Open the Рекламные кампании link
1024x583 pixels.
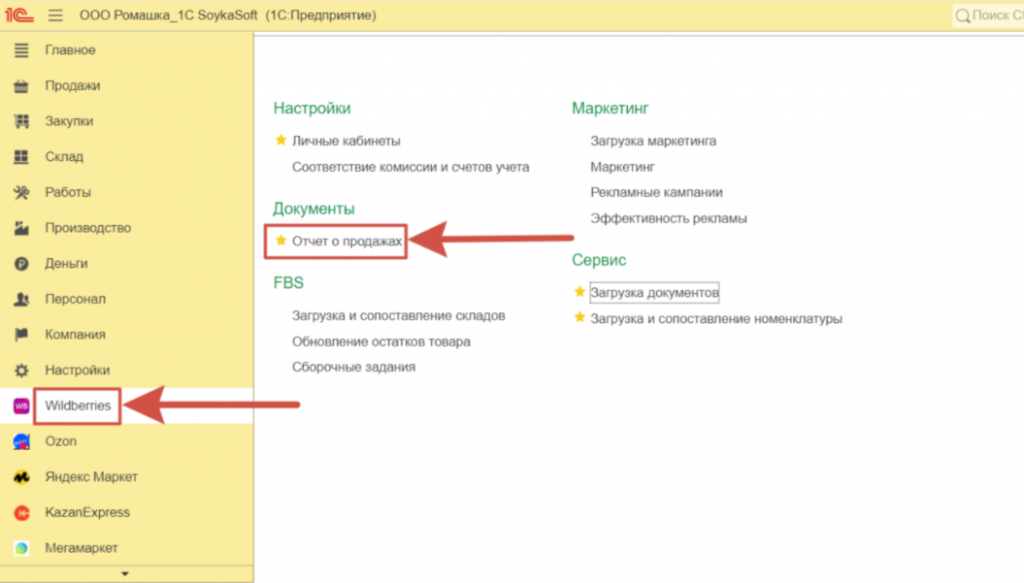[x=656, y=192]
